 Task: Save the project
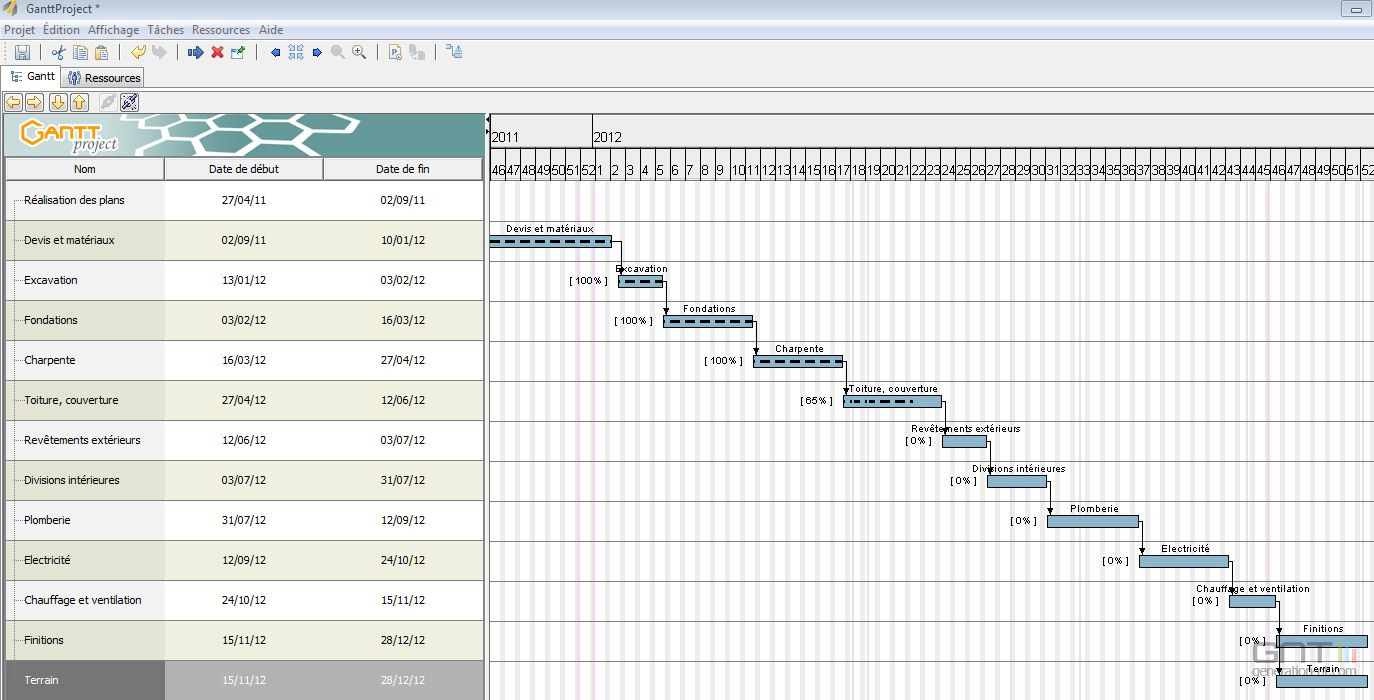pyautogui.click(x=23, y=52)
